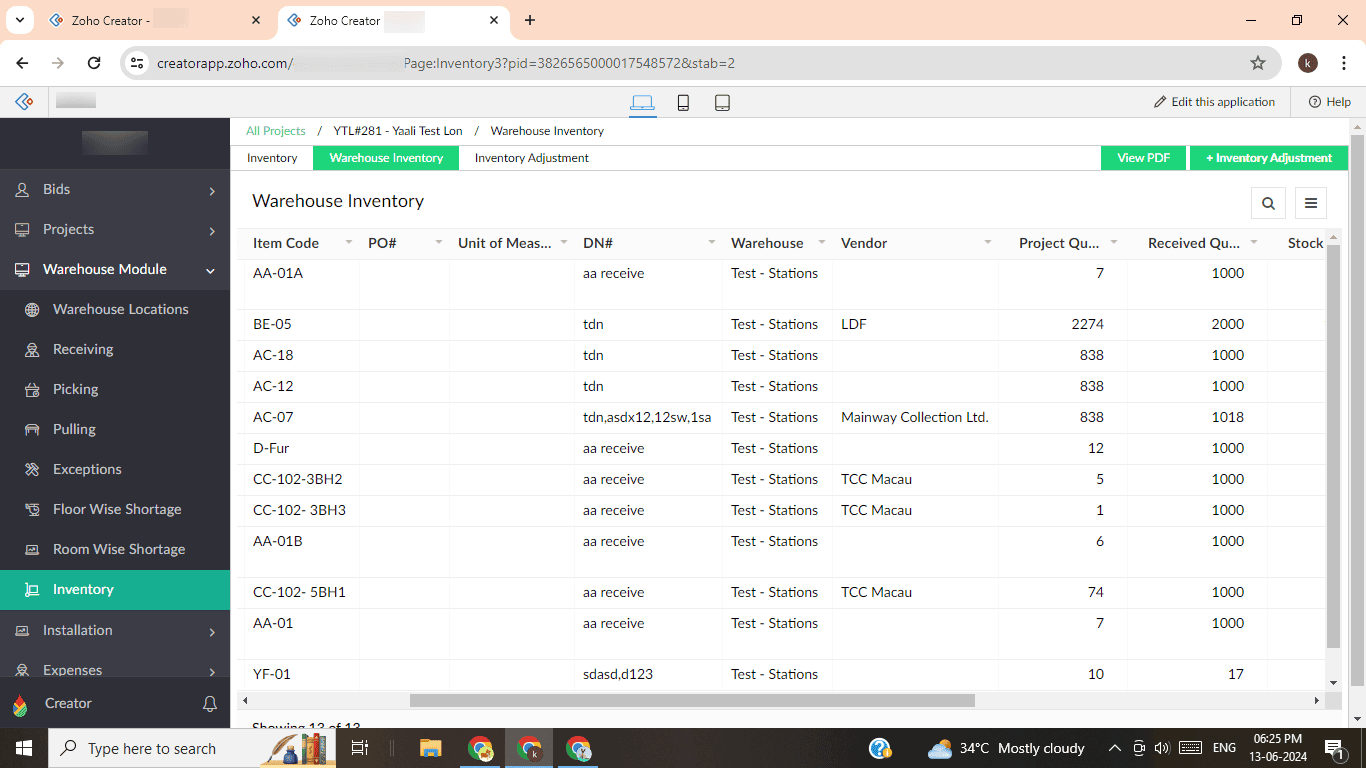Switch to tablet preview mode
1366x768 pixels.
click(722, 102)
